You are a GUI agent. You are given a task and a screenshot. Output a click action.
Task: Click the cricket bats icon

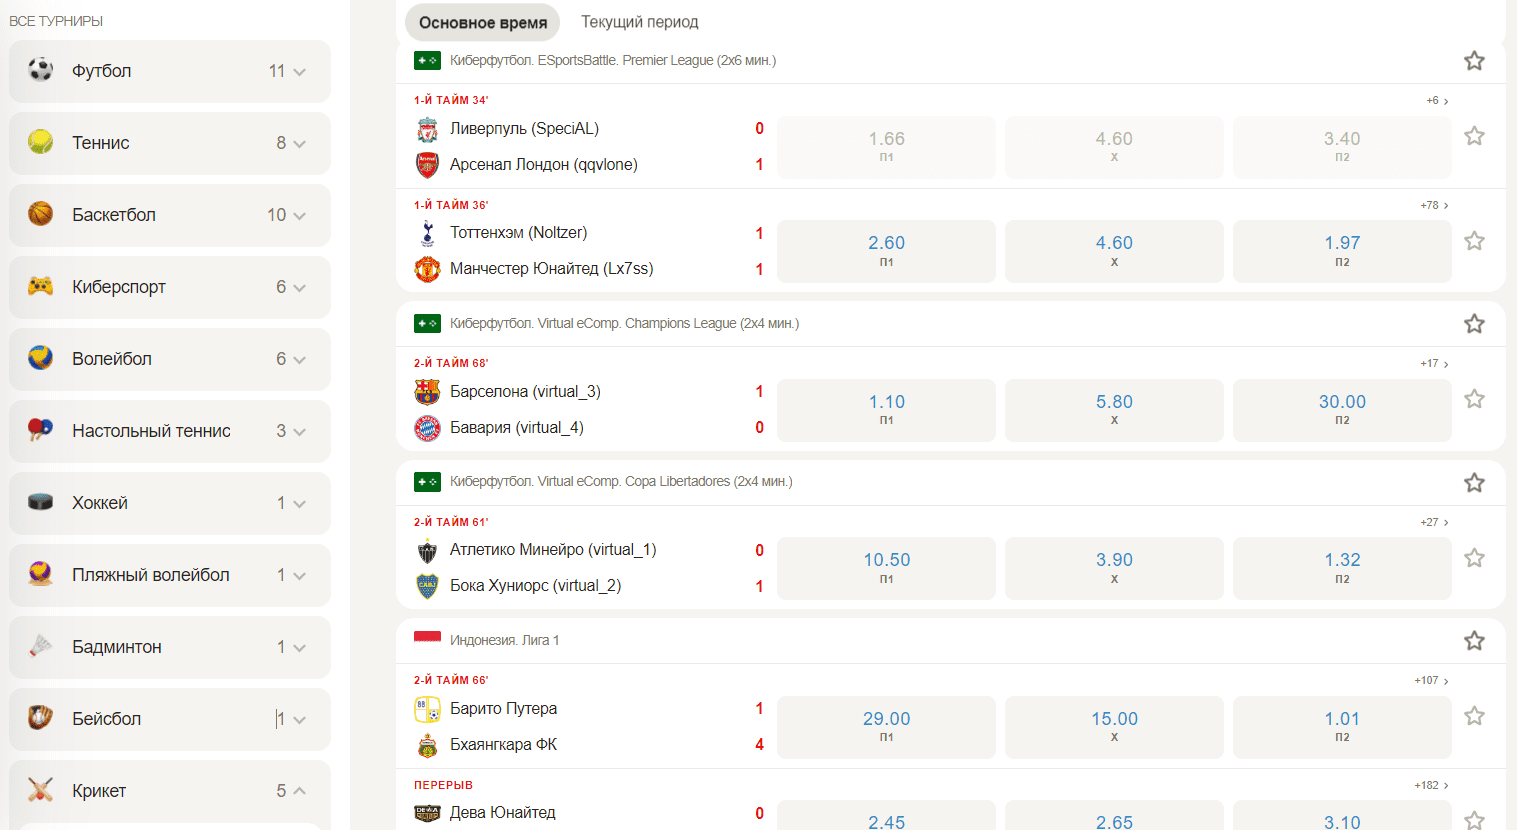pos(40,790)
